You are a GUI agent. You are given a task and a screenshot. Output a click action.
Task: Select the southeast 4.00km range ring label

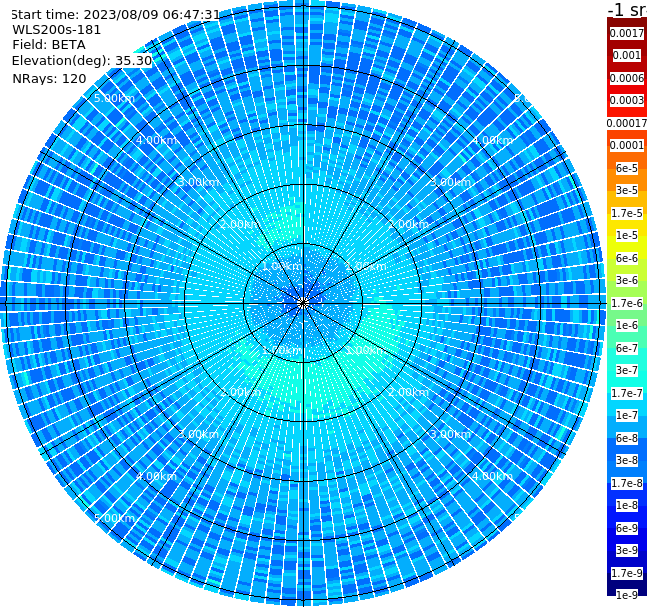pos(493,476)
